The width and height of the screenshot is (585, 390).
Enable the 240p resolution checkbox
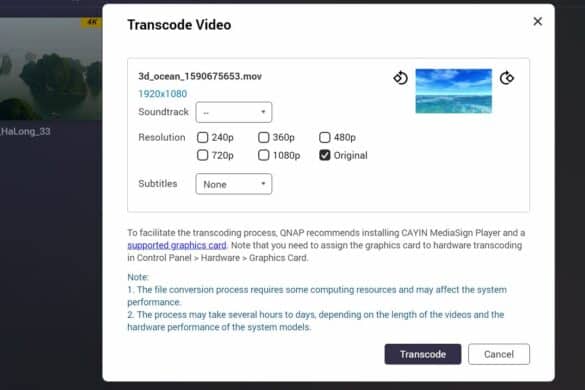coord(202,137)
